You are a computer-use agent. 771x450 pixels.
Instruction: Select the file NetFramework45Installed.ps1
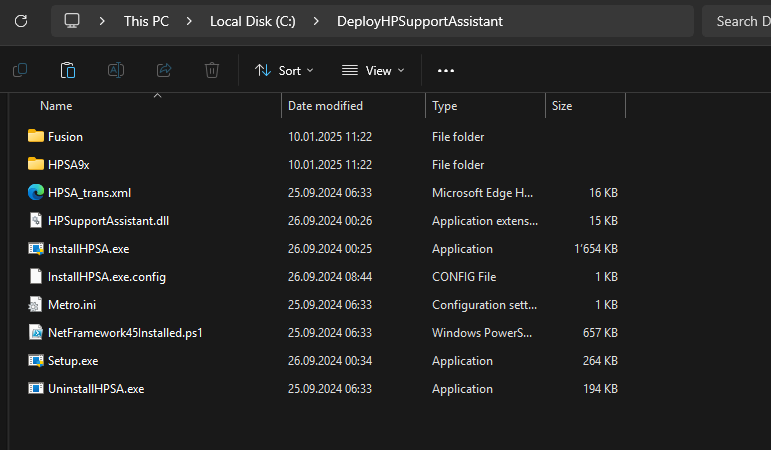pyautogui.click(x=125, y=333)
